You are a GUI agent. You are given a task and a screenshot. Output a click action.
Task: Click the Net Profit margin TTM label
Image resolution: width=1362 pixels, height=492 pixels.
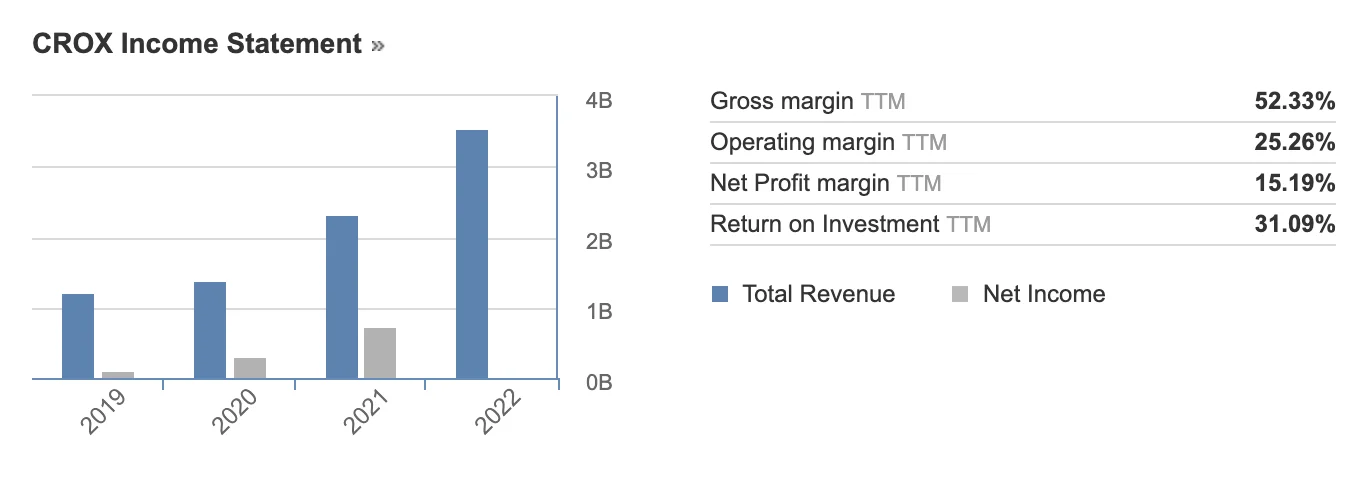click(825, 183)
